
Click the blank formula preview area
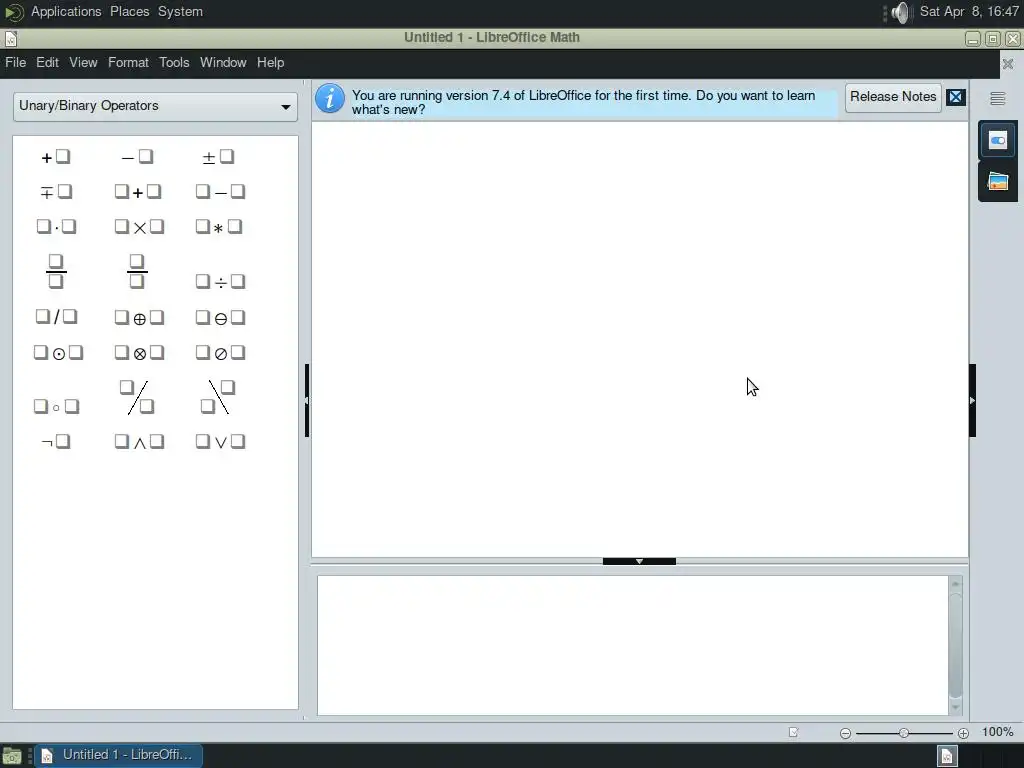(639, 340)
